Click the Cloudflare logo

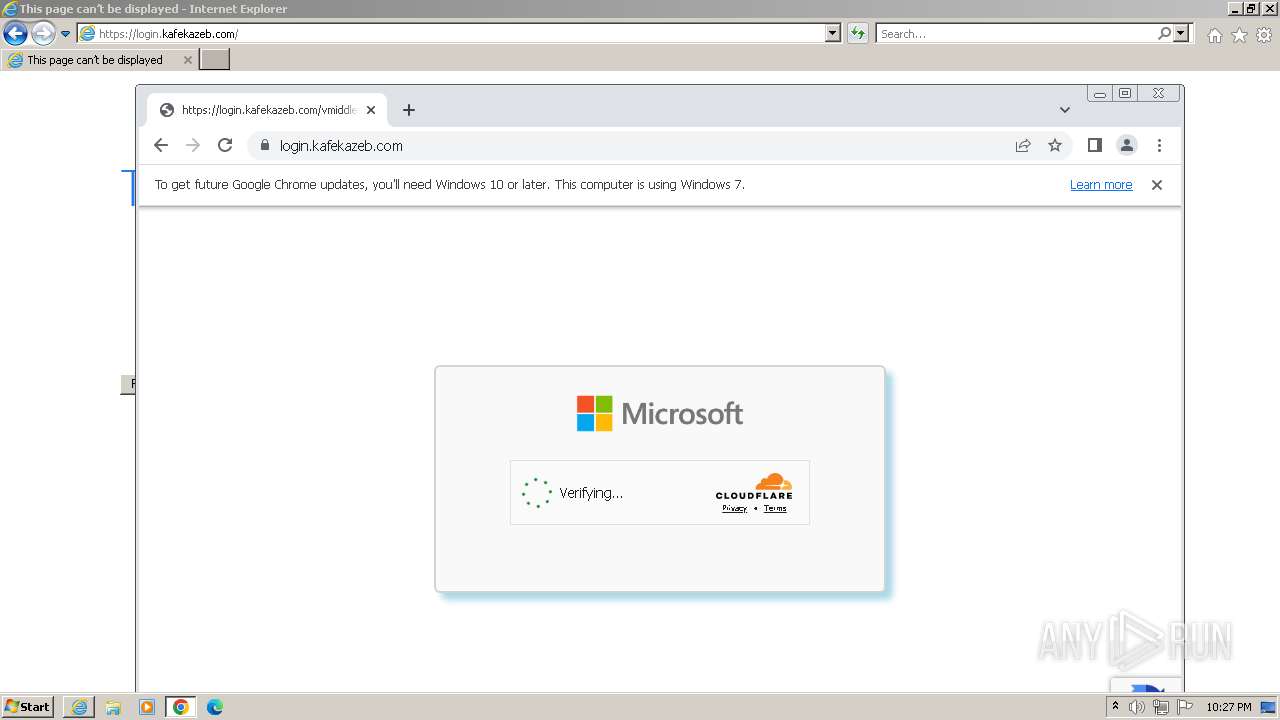point(754,486)
